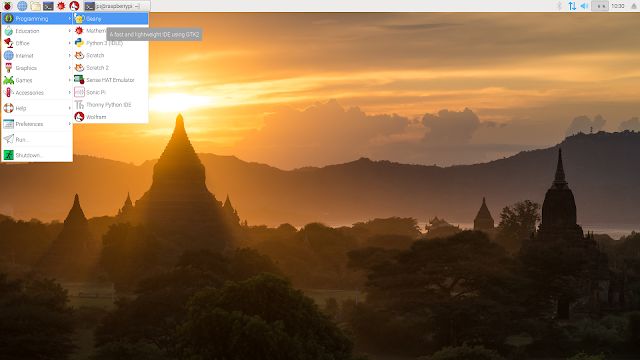Expand the Internet menu category
Image resolution: width=640 pixels, height=360 pixels.
point(37,56)
